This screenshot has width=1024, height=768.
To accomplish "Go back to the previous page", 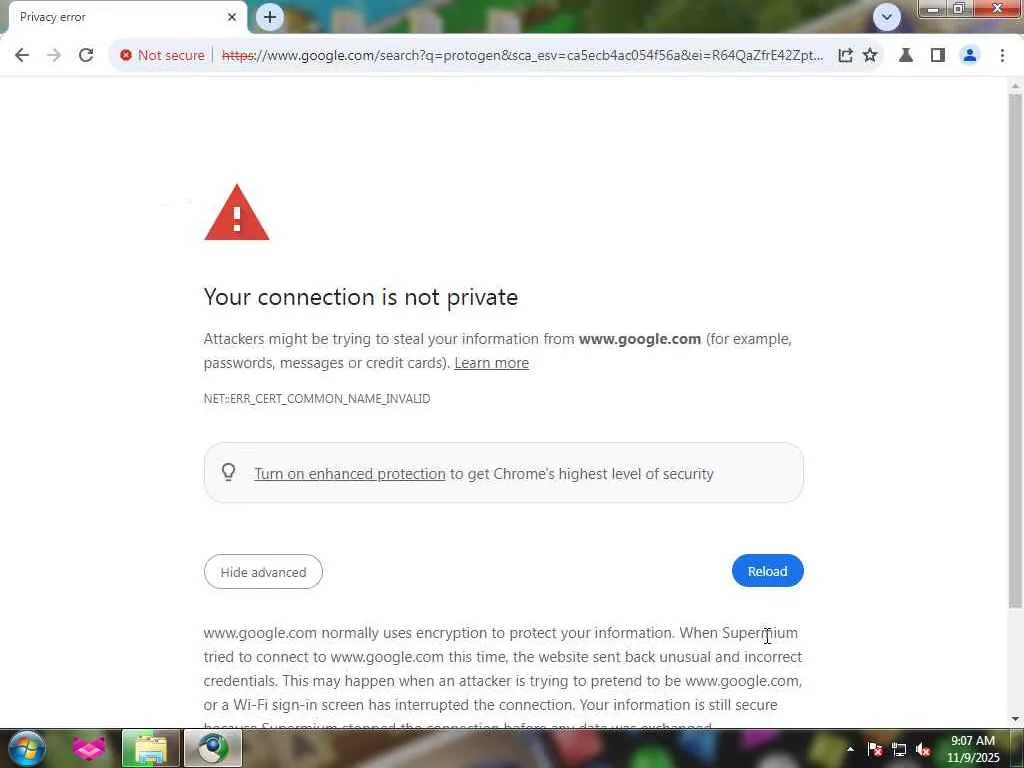I will (22, 55).
